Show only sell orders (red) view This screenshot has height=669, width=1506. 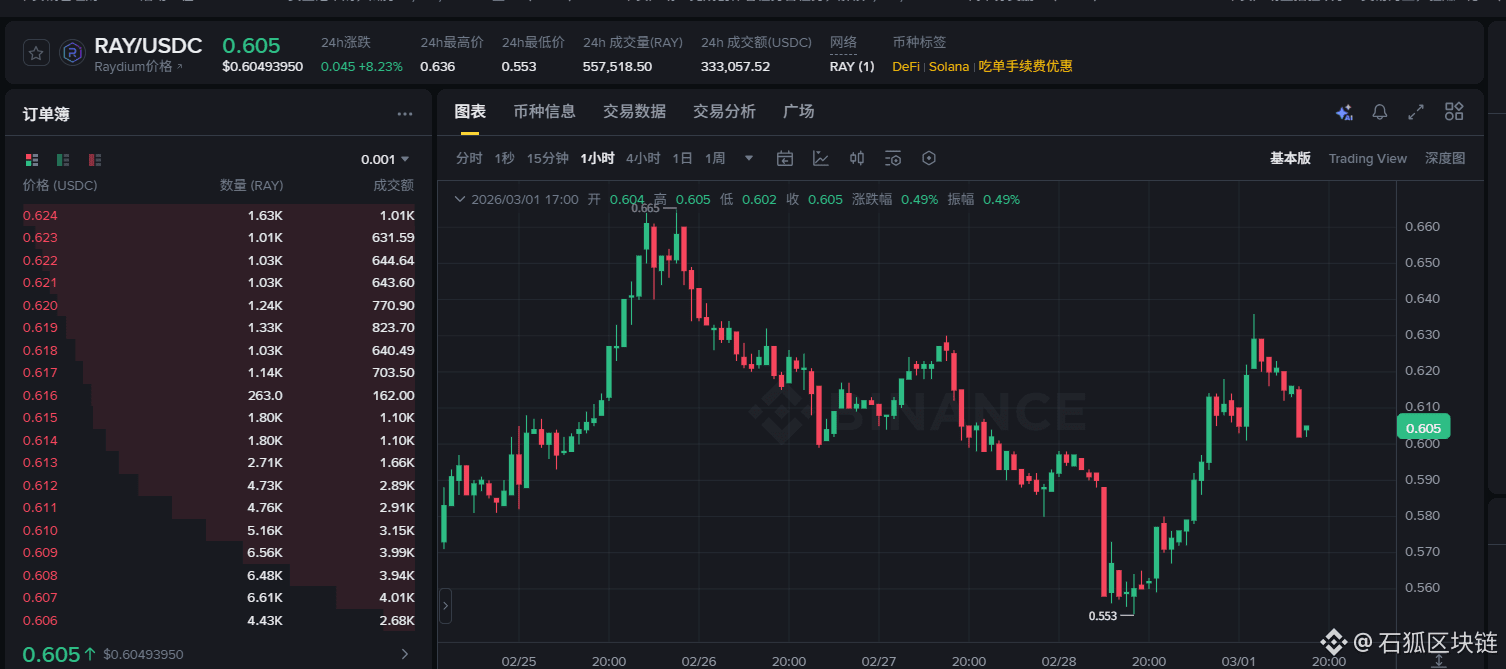(x=95, y=159)
